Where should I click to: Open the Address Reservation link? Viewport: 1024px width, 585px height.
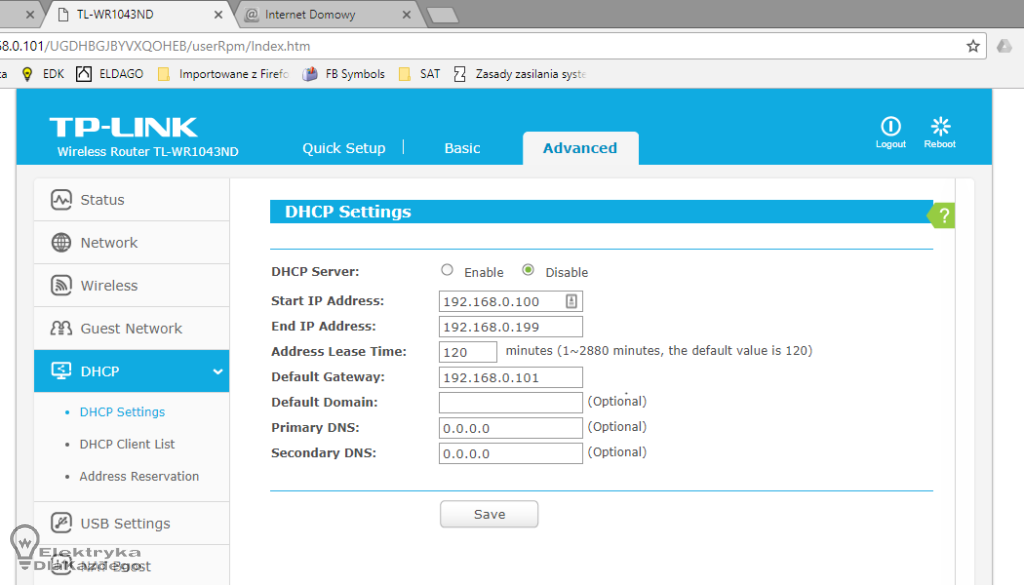pyautogui.click(x=139, y=476)
